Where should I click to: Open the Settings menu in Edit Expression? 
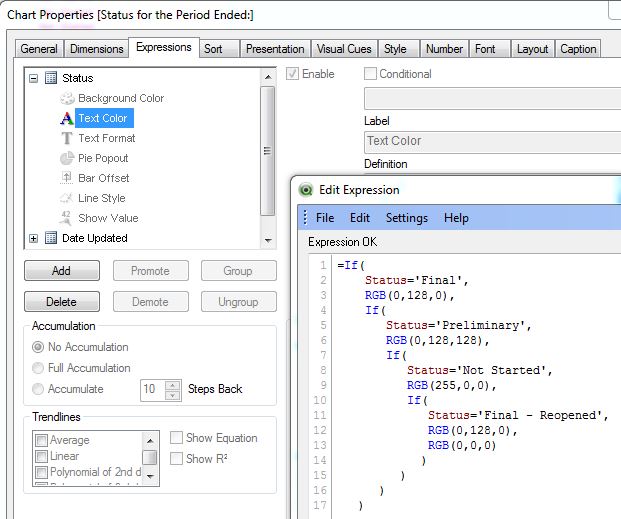click(x=406, y=218)
